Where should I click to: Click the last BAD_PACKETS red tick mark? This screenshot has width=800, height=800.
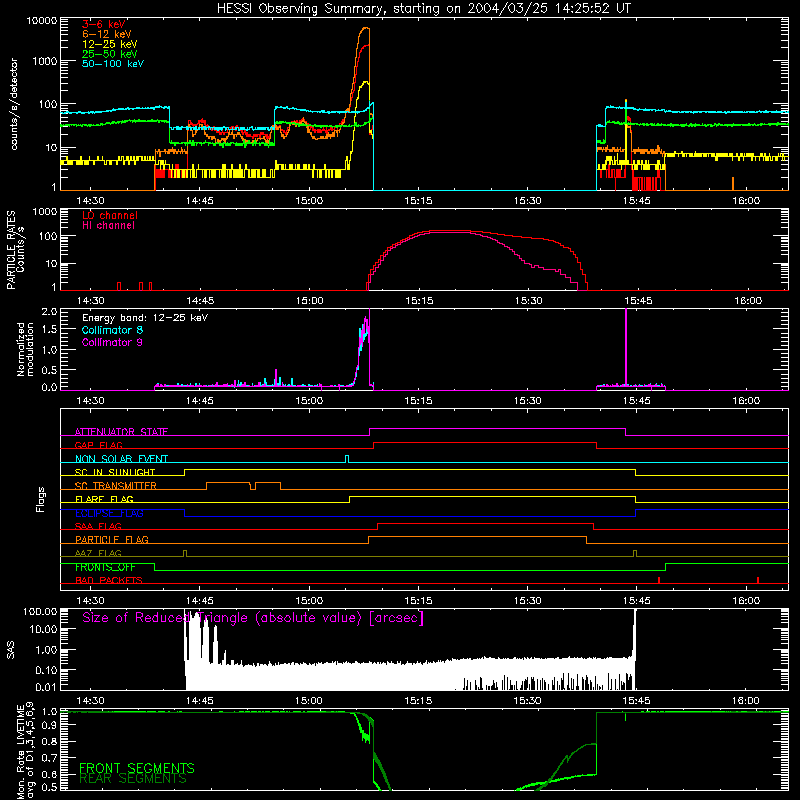(x=758, y=580)
